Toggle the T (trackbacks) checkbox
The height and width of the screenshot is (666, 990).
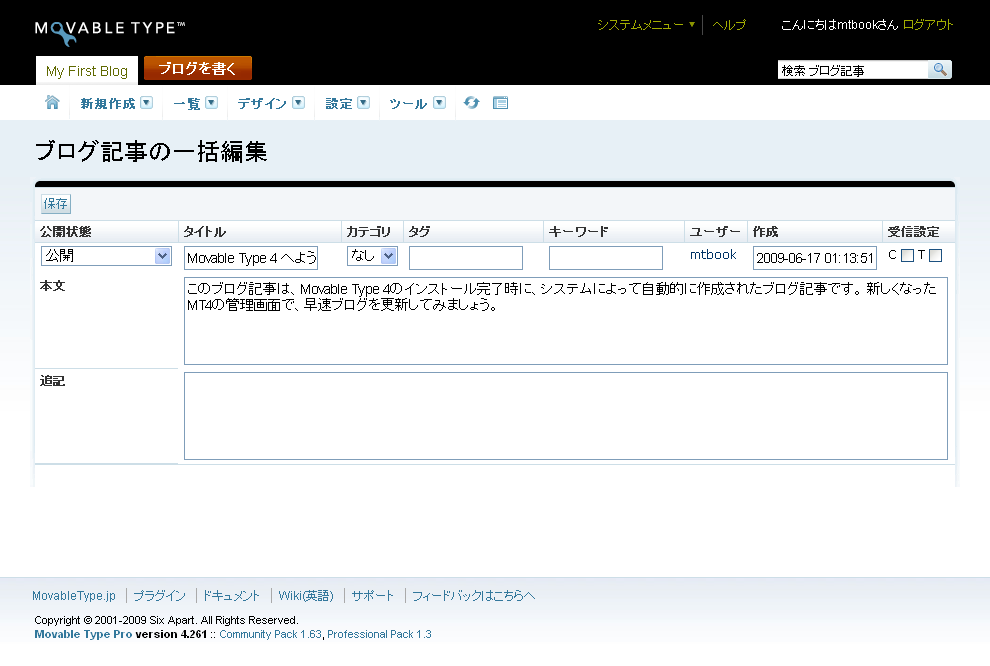[x=936, y=256]
